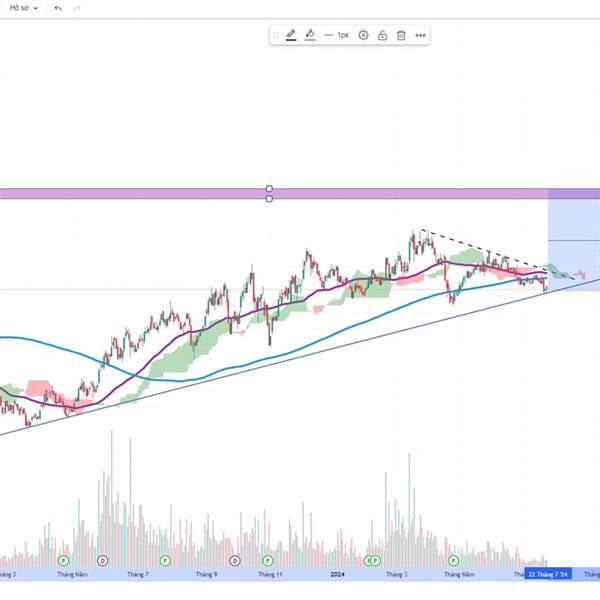Click the 22 Tháng 7 '24 date label
The image size is (600, 600).
tap(548, 574)
